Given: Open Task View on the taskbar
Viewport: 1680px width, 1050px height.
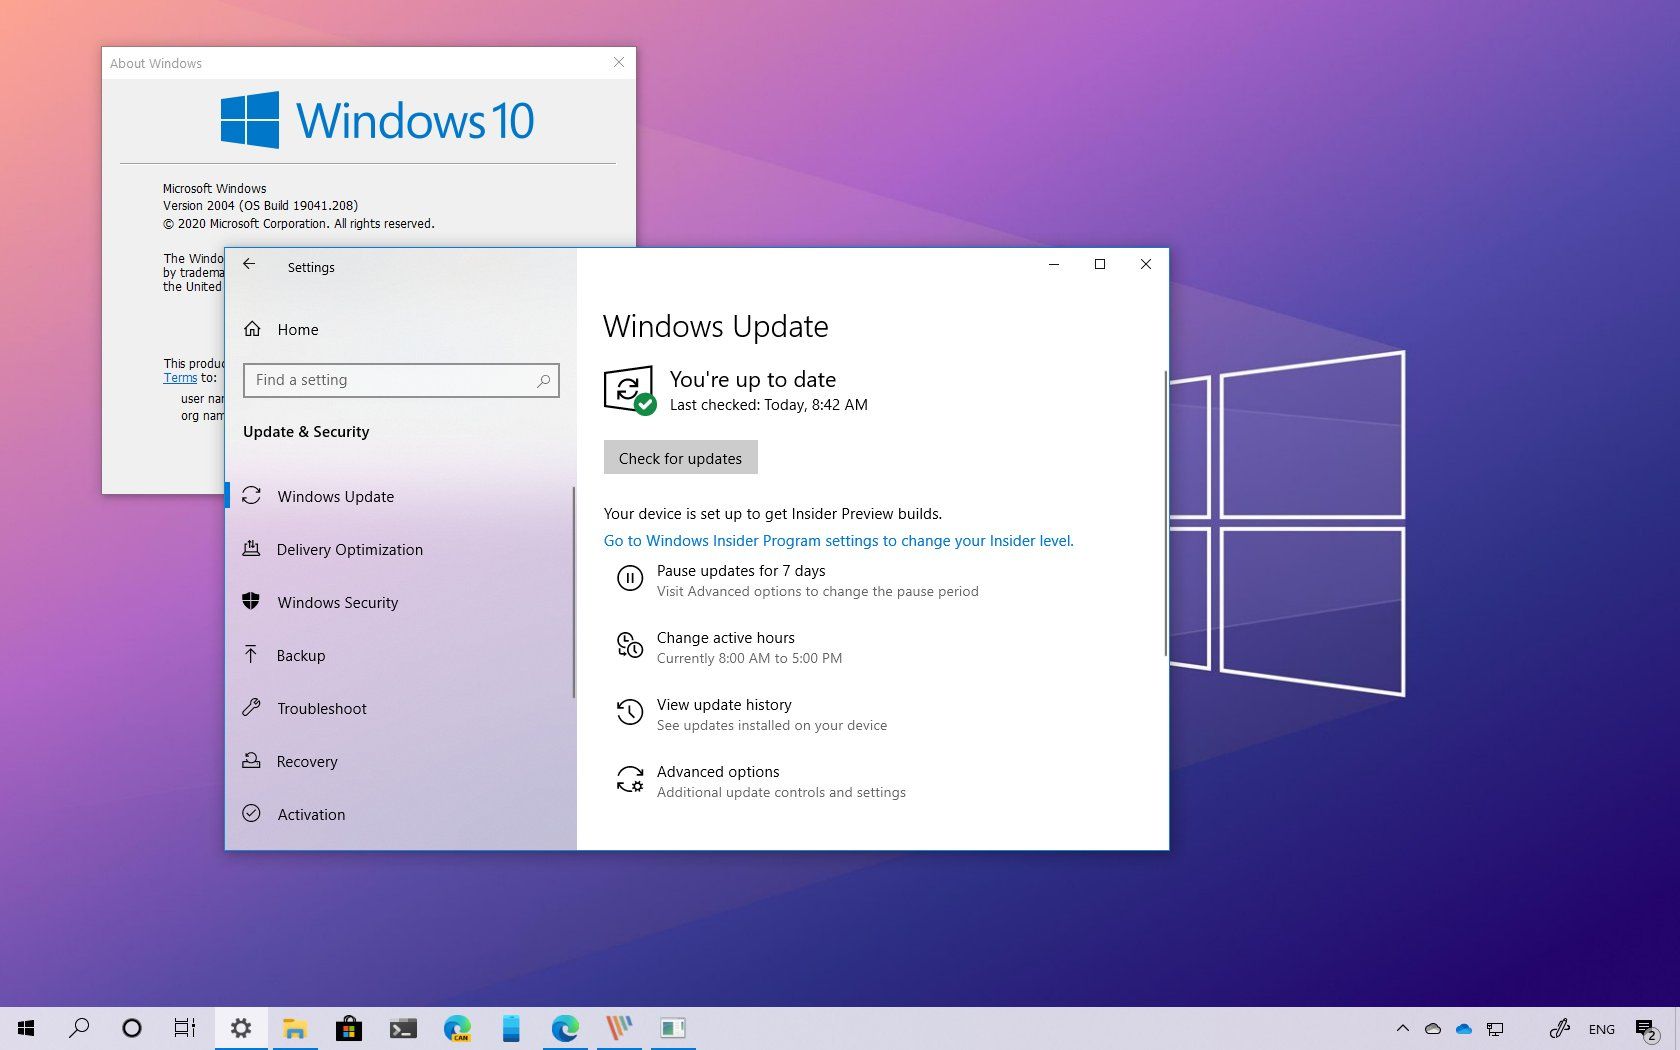Looking at the screenshot, I should pos(184,1028).
